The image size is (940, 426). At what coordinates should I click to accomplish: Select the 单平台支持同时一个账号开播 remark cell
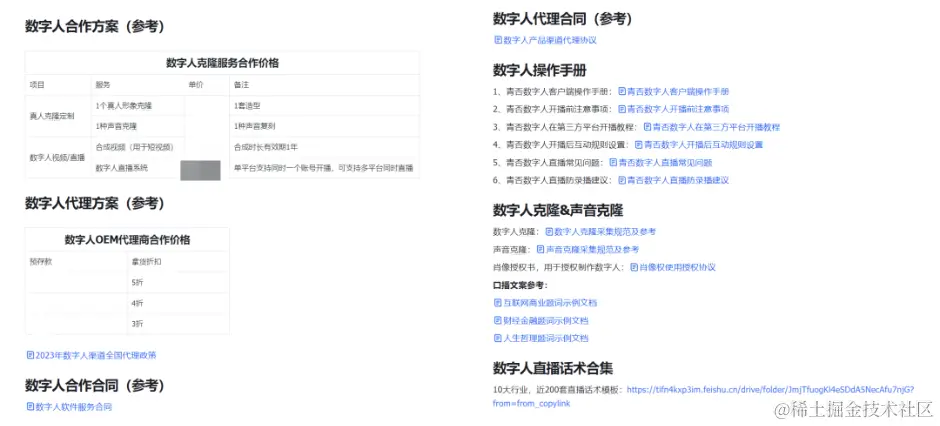click(323, 168)
